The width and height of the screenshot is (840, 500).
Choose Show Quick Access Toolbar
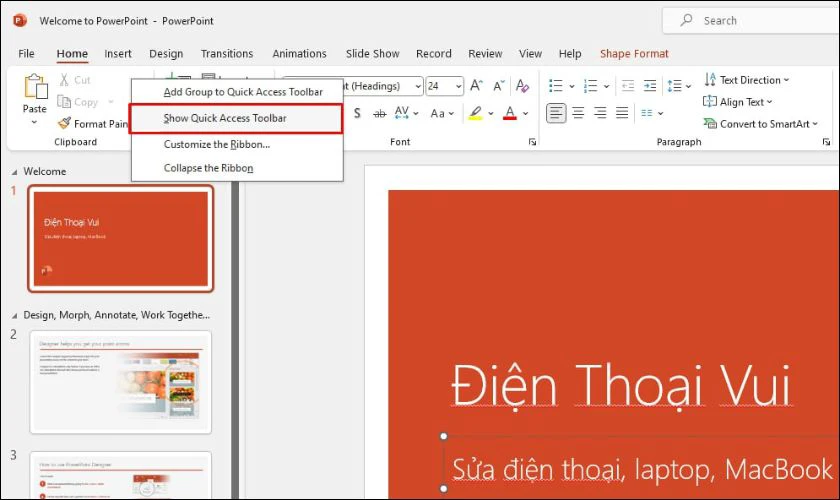pyautogui.click(x=236, y=118)
